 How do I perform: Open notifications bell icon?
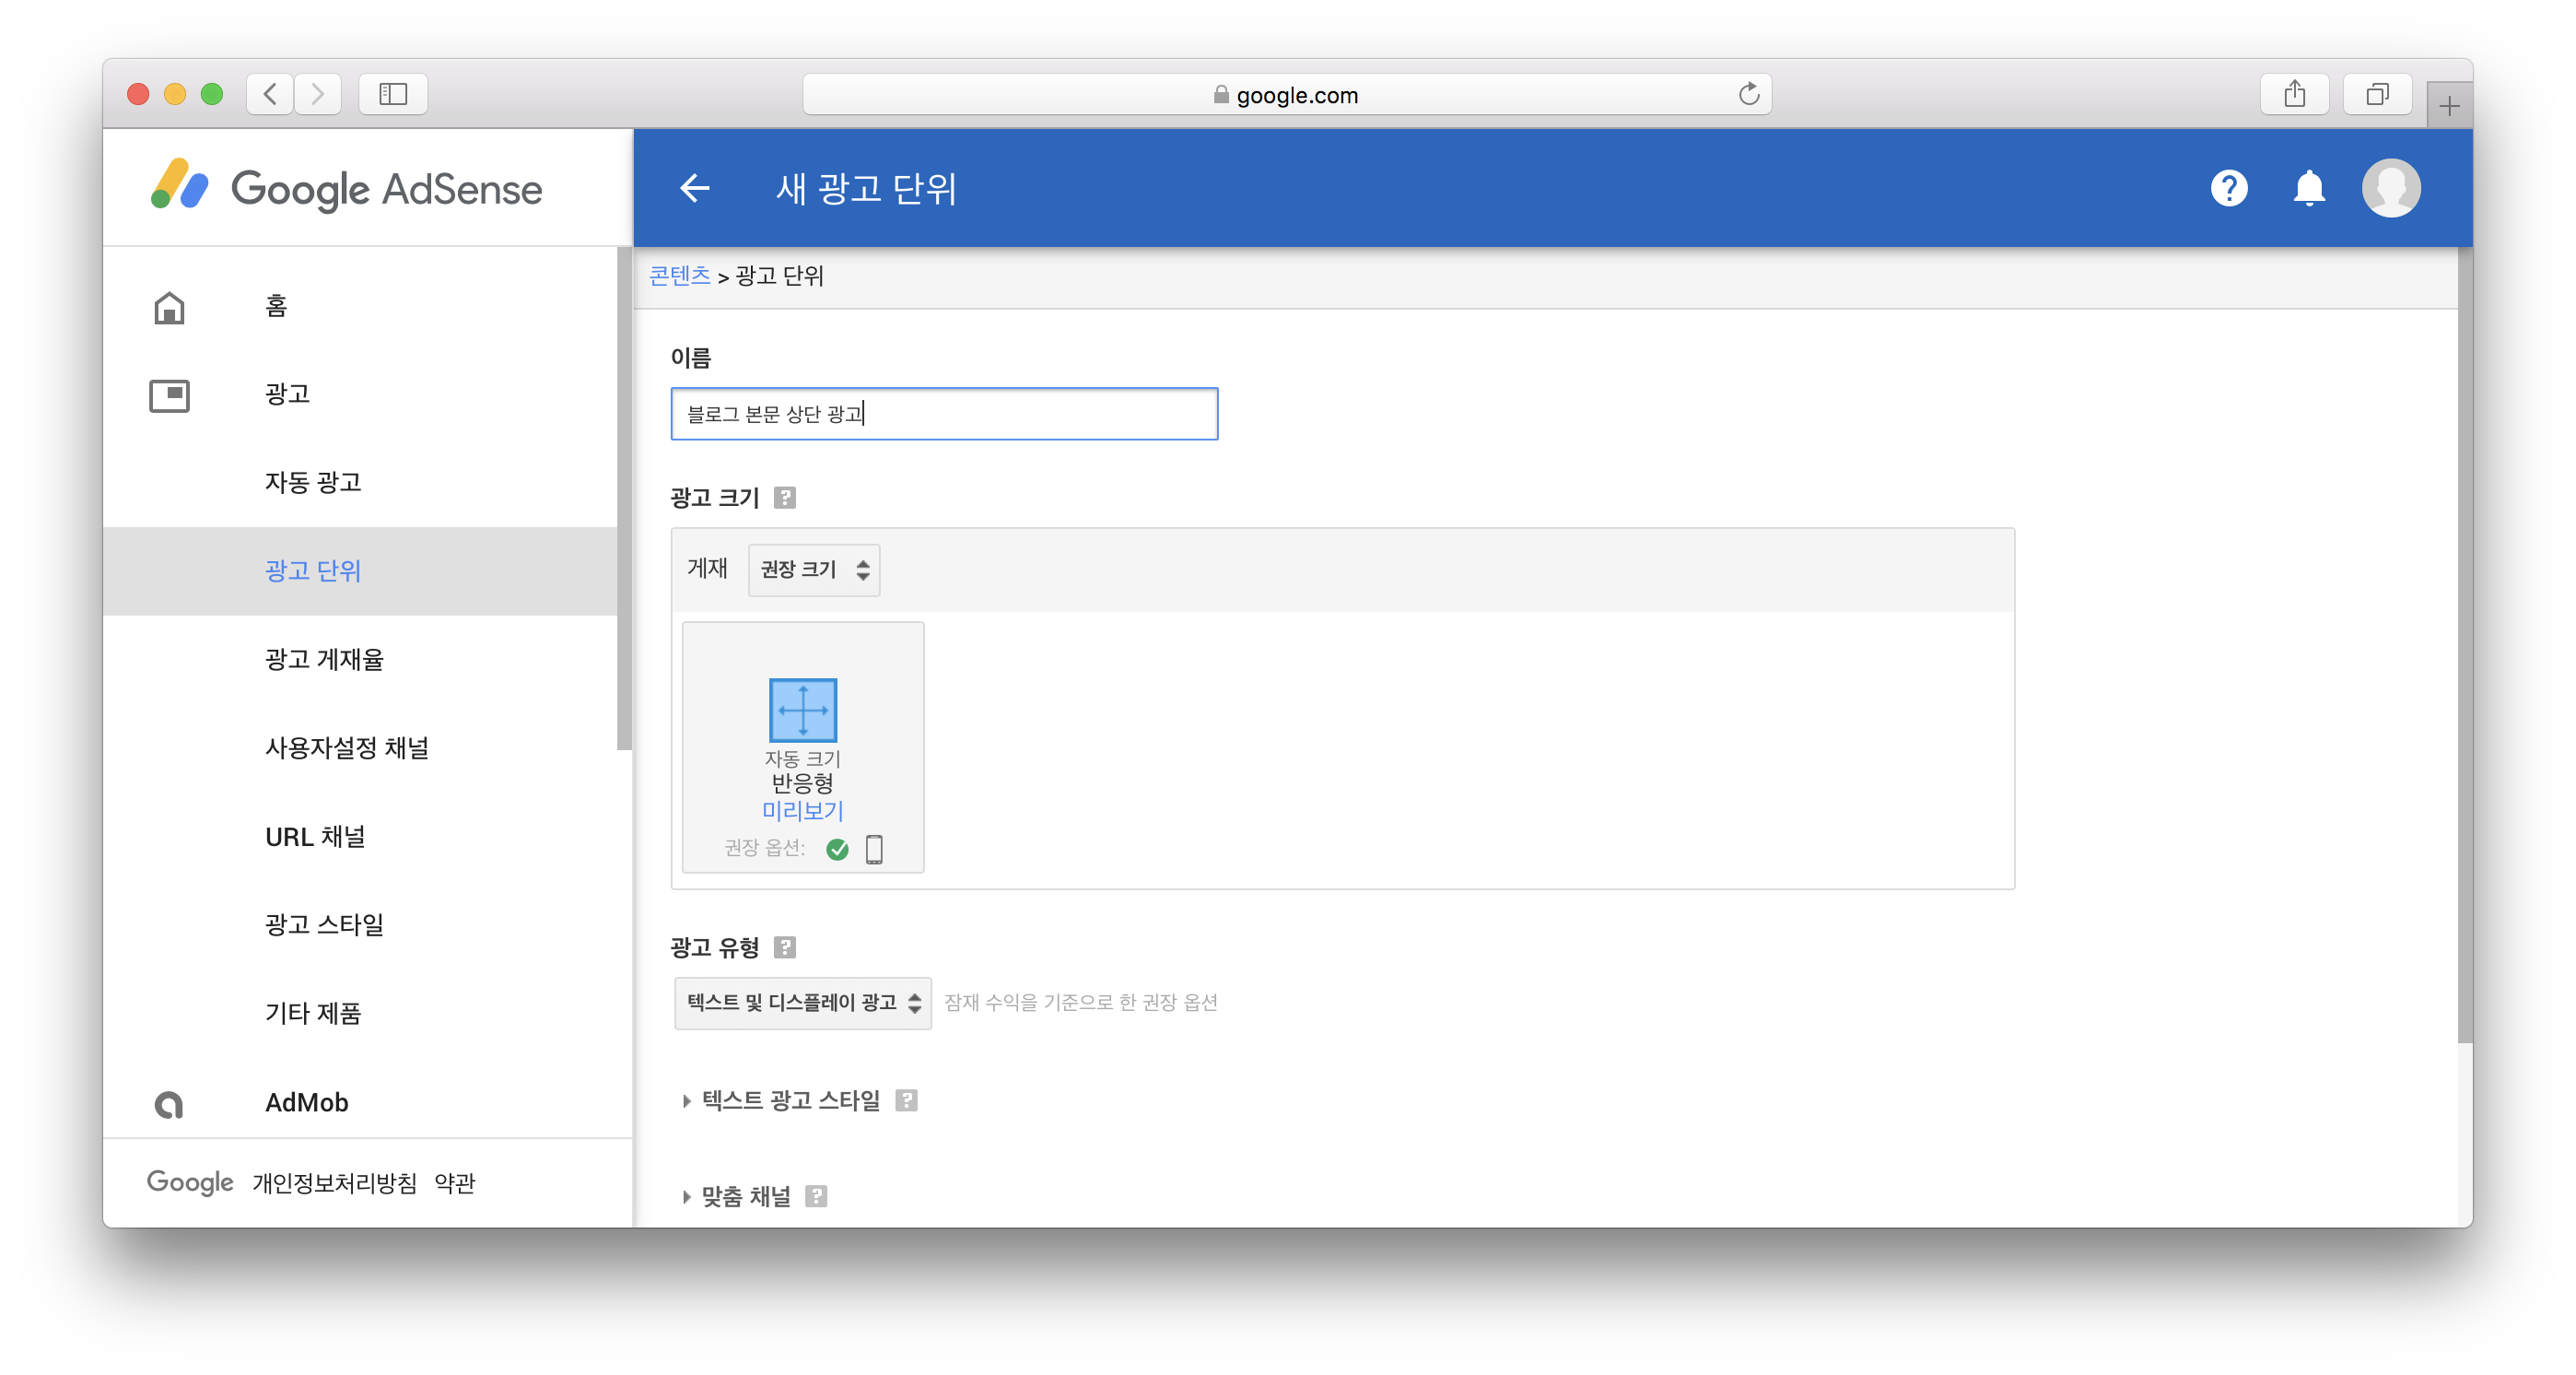point(2308,188)
